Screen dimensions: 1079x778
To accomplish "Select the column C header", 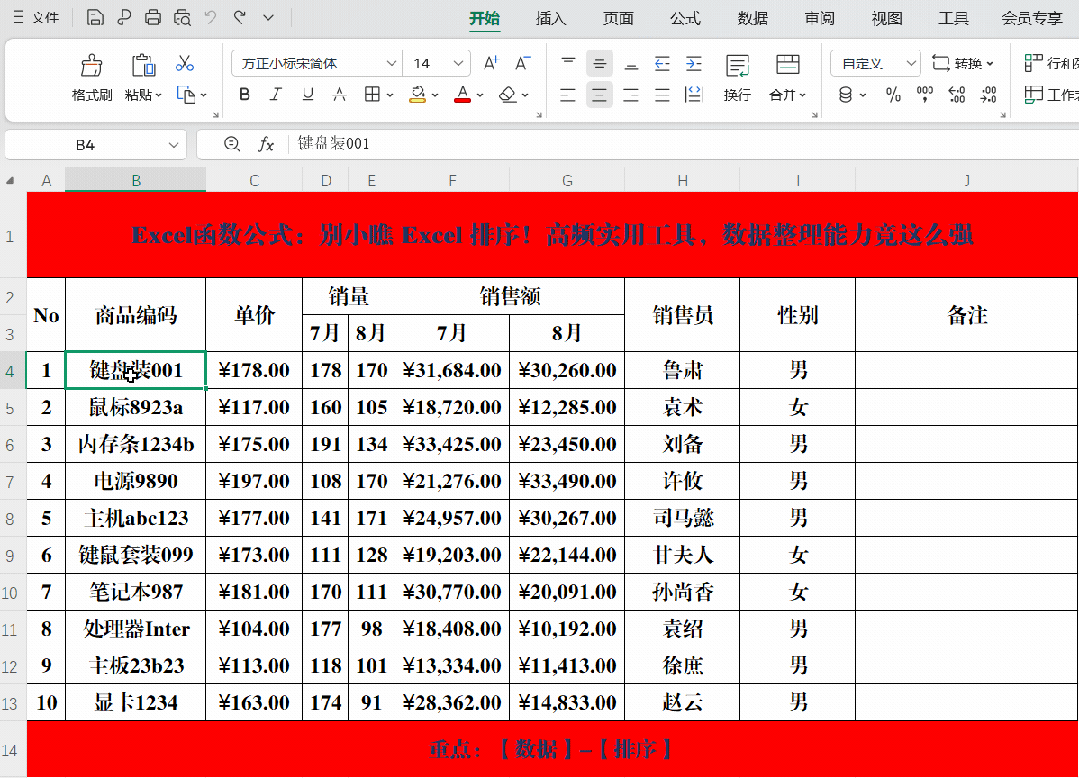I will pyautogui.click(x=254, y=180).
